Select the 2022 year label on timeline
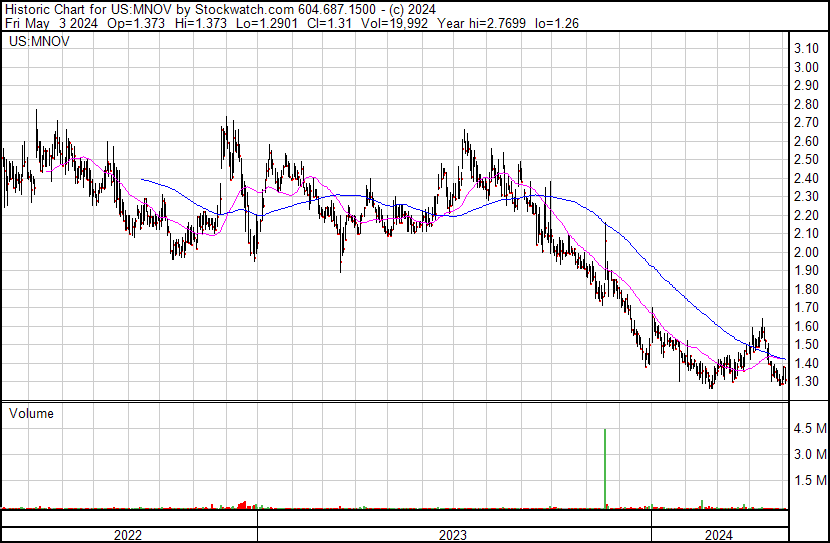The image size is (830, 543). 128,535
